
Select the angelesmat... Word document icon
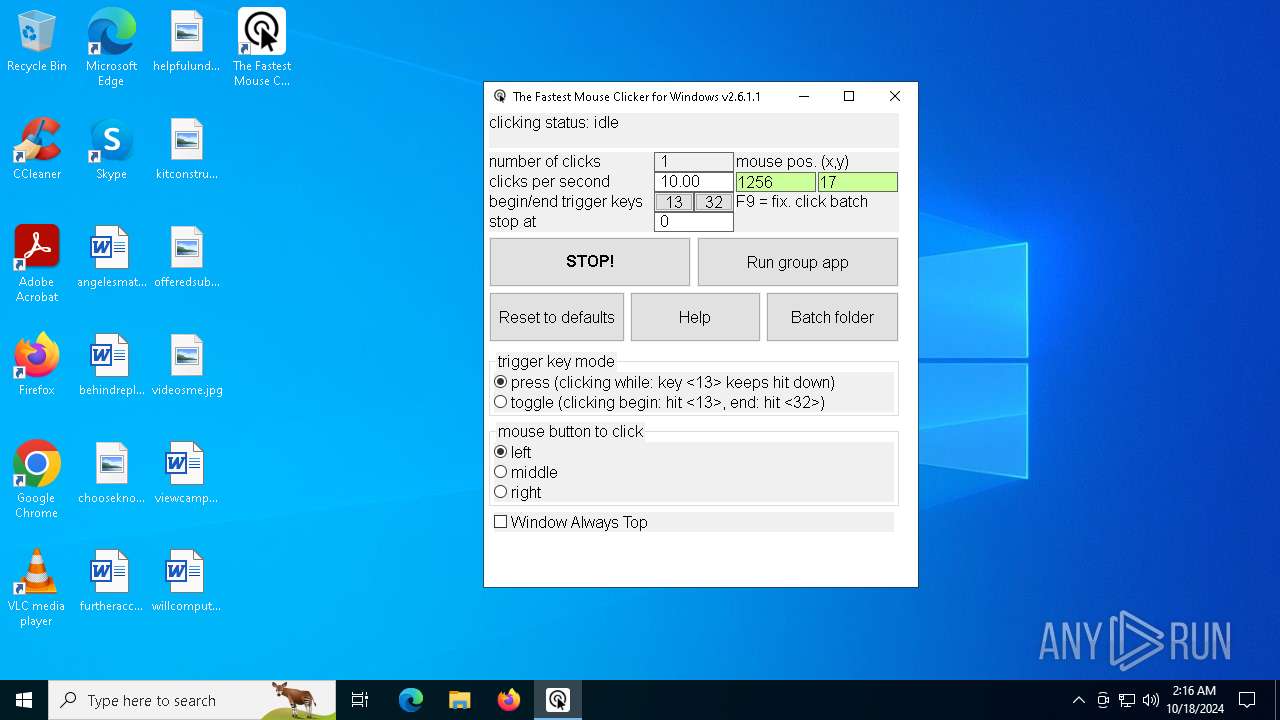111,257
